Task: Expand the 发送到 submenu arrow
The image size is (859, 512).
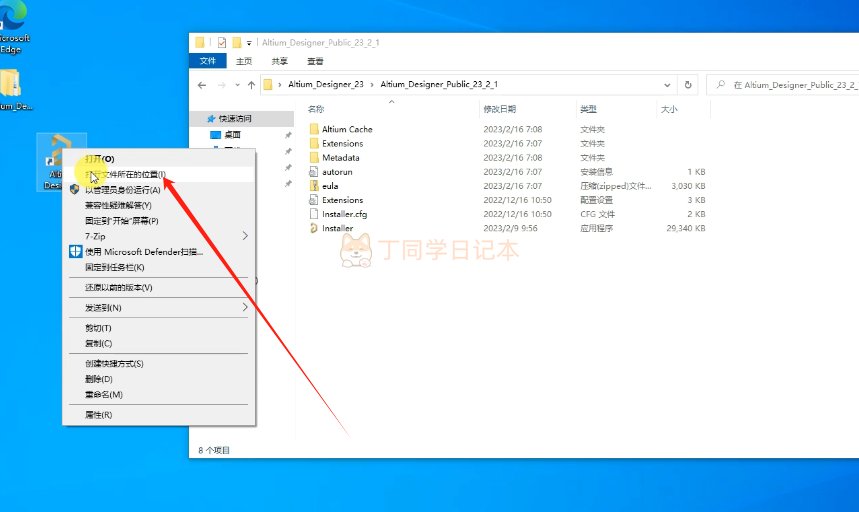Action: click(x=245, y=307)
